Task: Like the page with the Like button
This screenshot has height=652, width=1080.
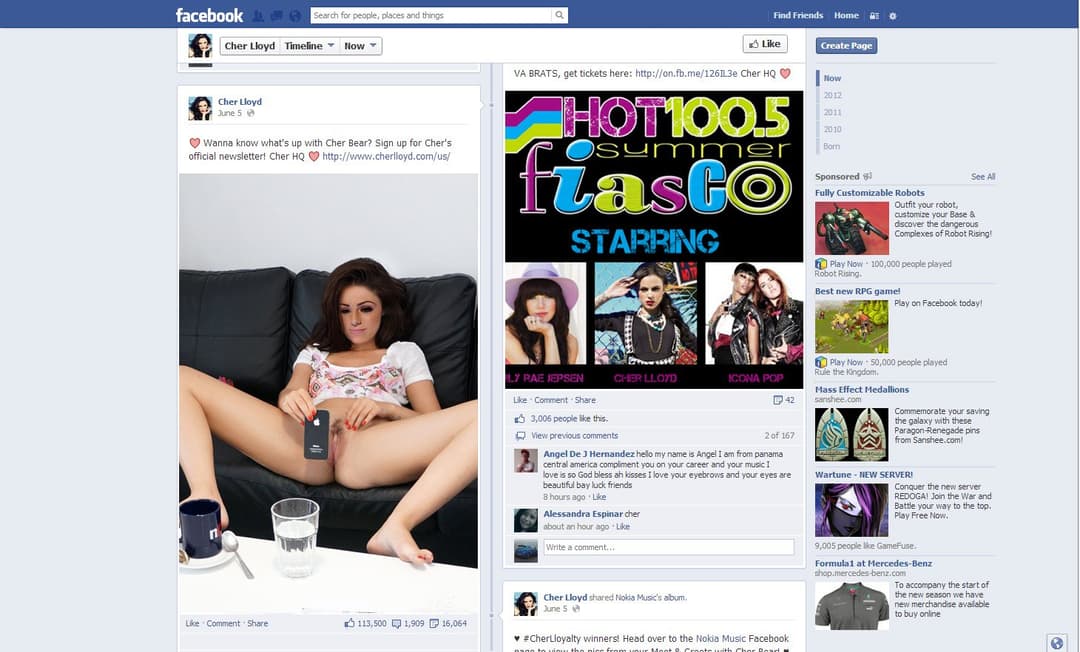Action: point(764,44)
